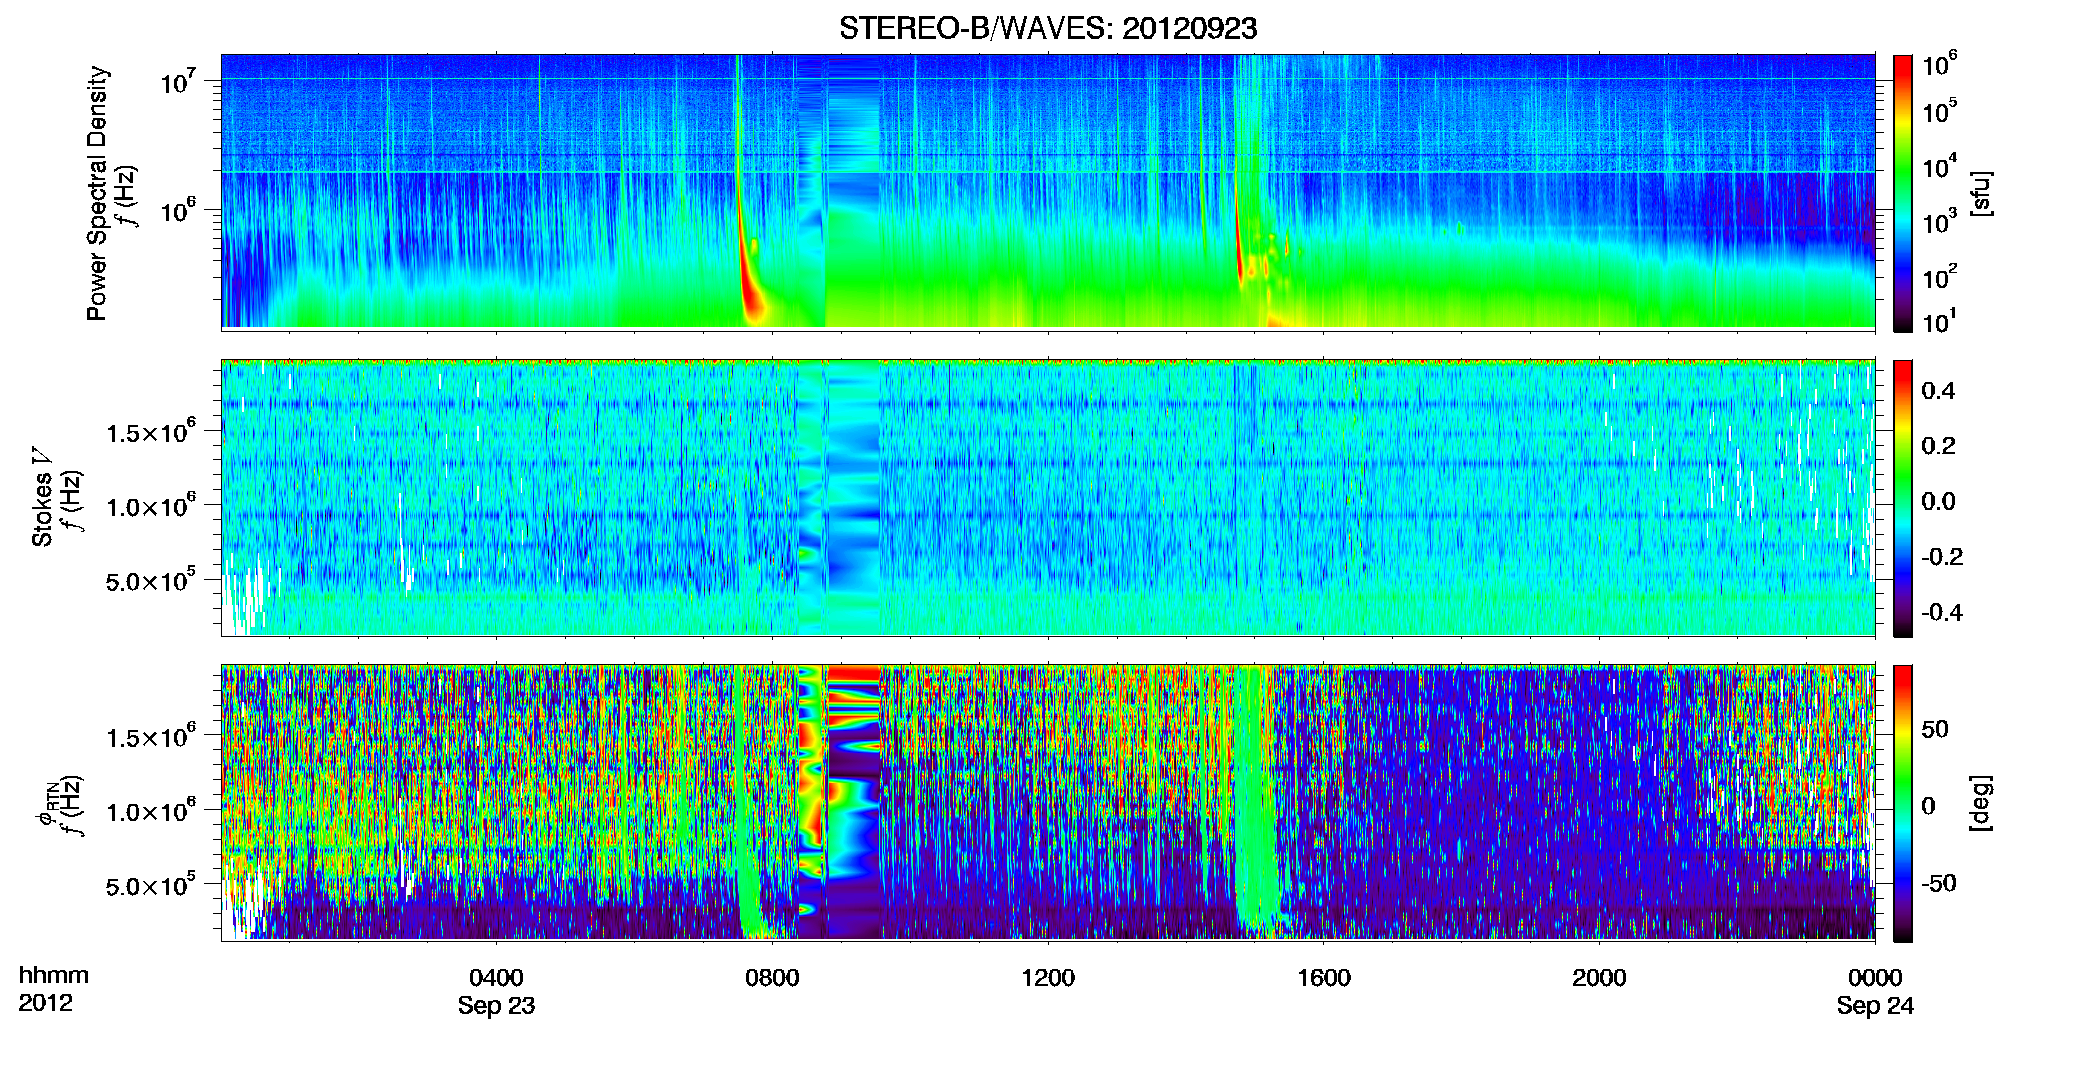Click the Stokes V colorbar
This screenshot has width=2096, height=1080.
[1903, 498]
